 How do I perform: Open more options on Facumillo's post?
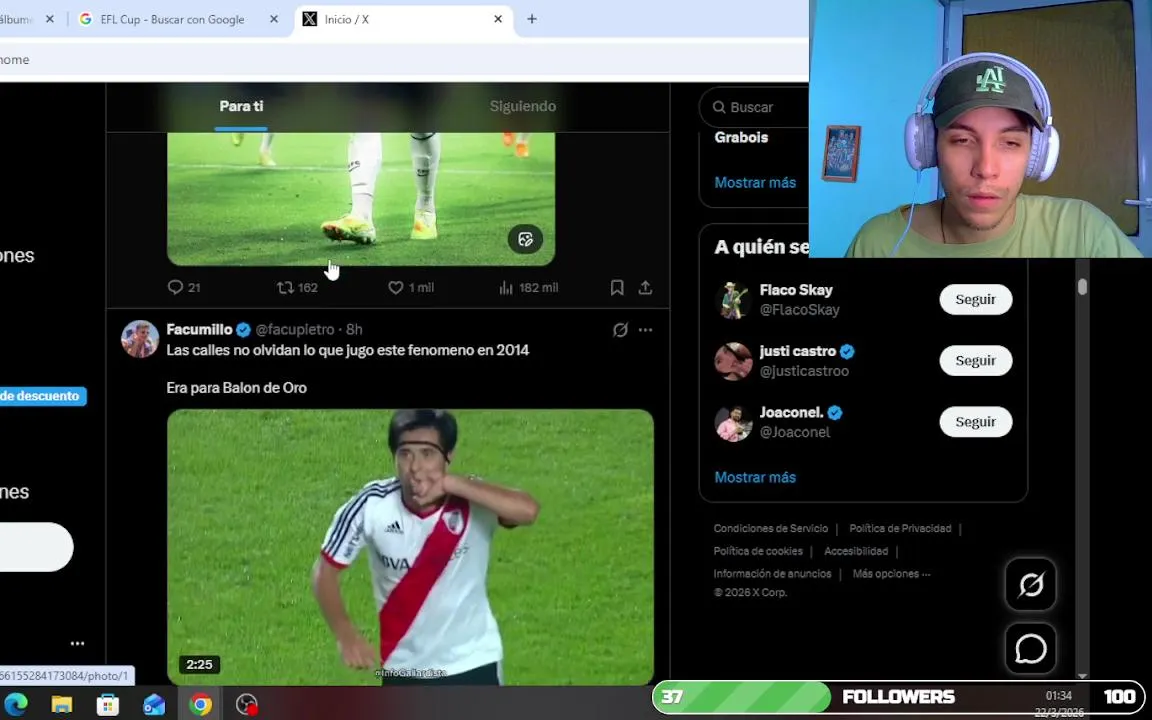pyautogui.click(x=645, y=330)
